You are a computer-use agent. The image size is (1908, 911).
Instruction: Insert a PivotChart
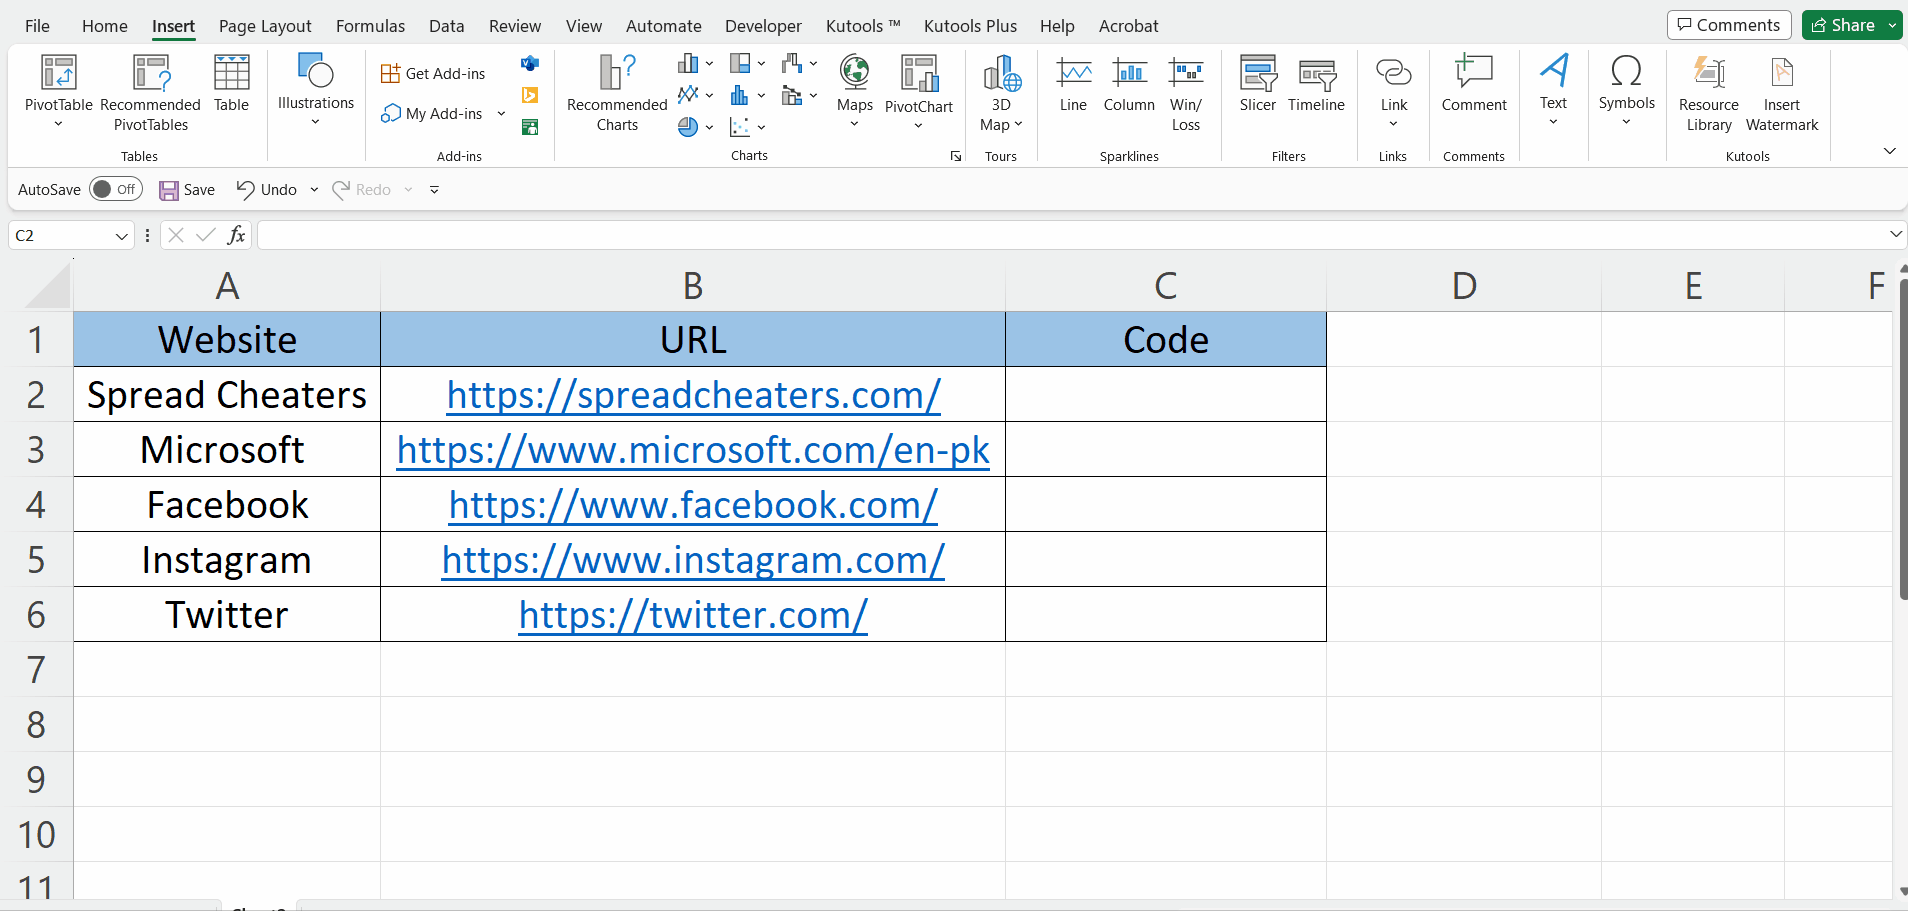(918, 92)
